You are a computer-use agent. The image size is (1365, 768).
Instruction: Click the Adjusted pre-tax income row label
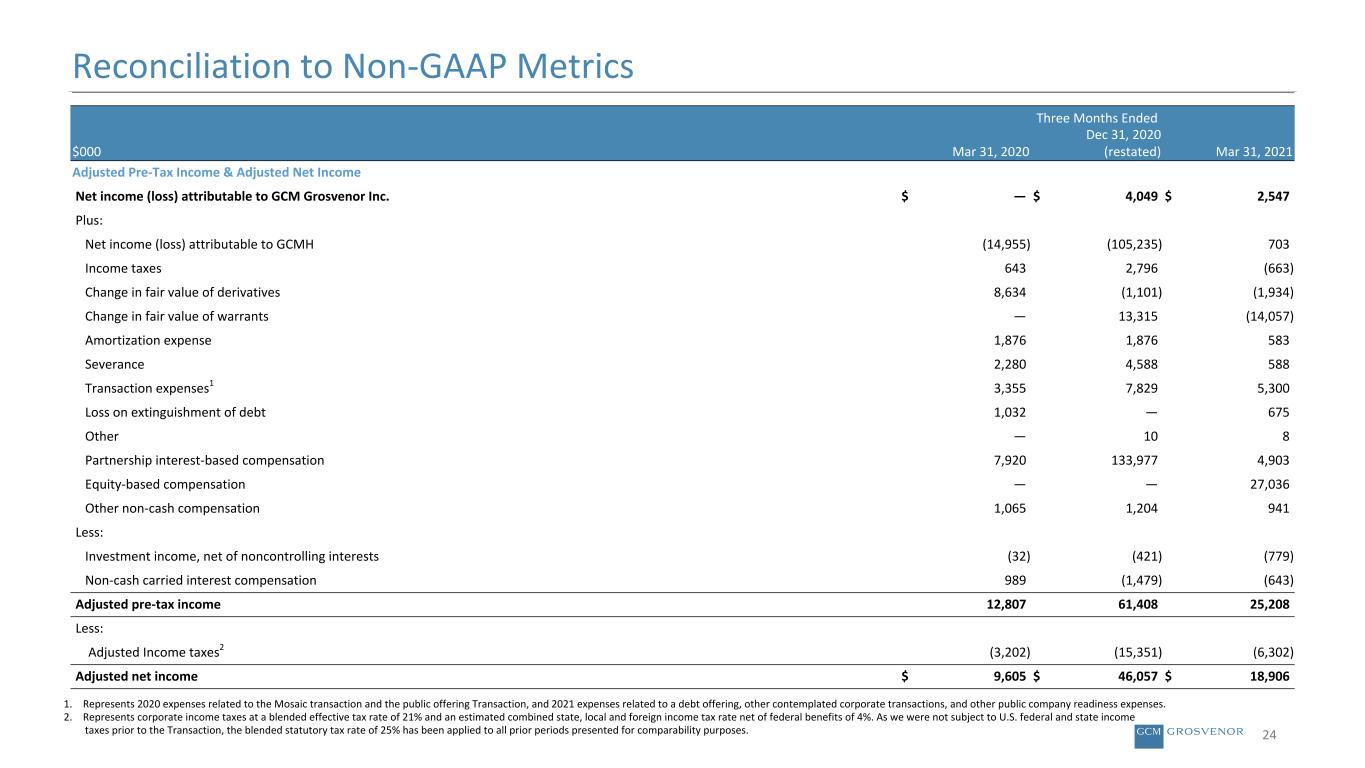148,604
